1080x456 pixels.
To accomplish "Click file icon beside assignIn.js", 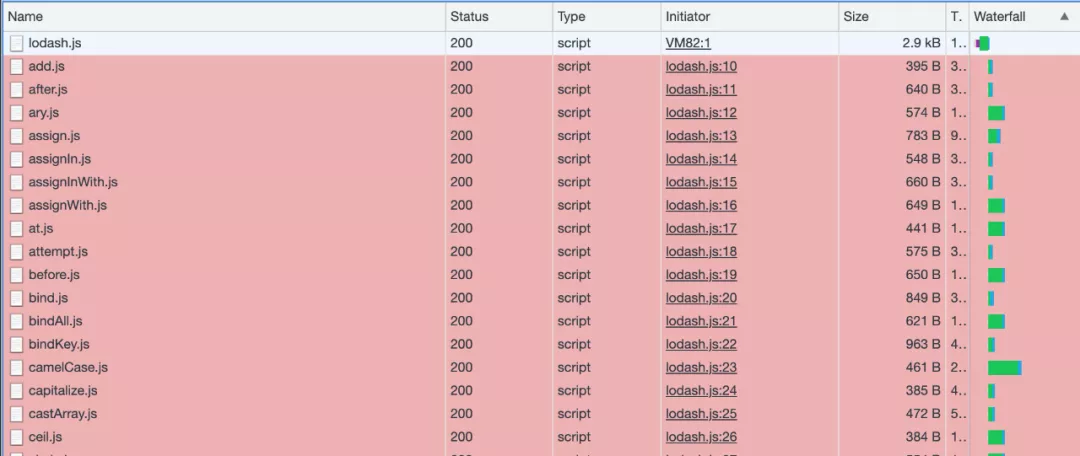I will (17, 159).
